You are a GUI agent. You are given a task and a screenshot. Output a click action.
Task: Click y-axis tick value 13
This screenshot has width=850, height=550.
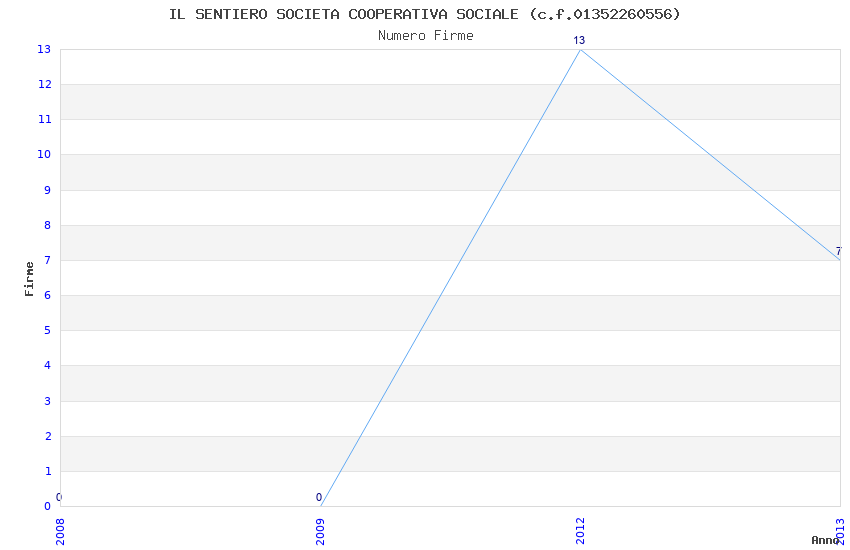click(x=44, y=49)
